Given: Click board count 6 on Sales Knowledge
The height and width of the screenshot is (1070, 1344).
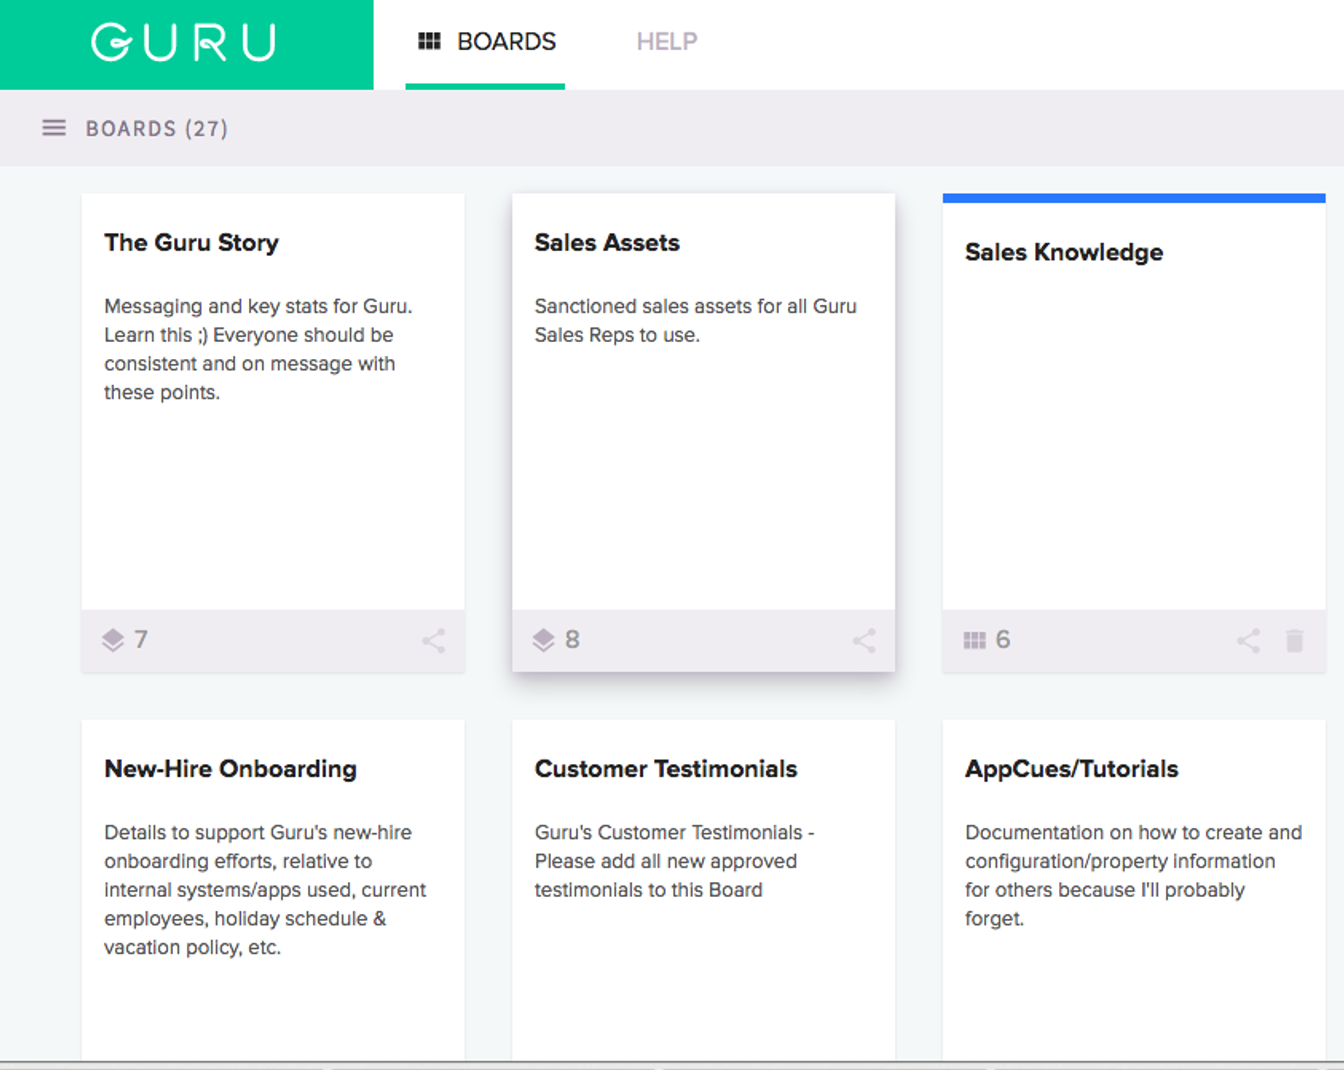Looking at the screenshot, I should pyautogui.click(x=1003, y=640).
